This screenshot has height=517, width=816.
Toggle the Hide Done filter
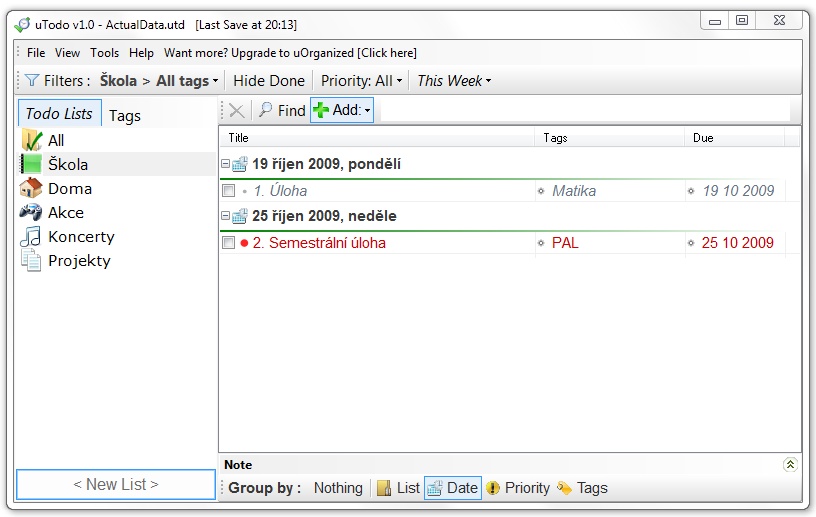point(269,81)
